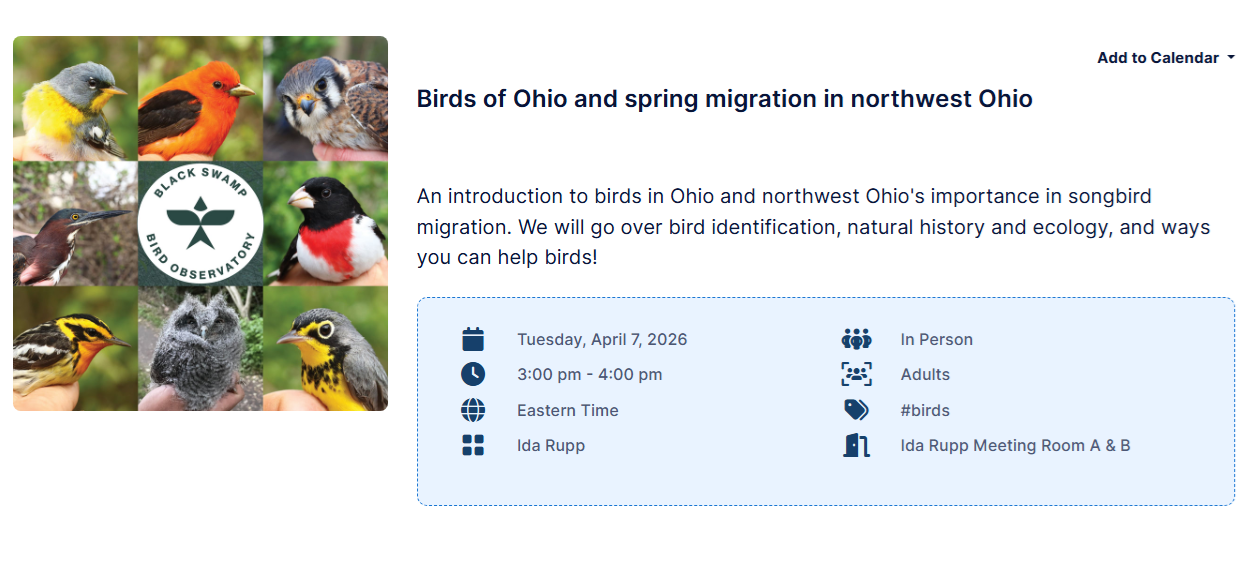Image resolution: width=1248 pixels, height=567 pixels.
Task: Click the orange scarlet tanager photo
Action: click(x=200, y=98)
